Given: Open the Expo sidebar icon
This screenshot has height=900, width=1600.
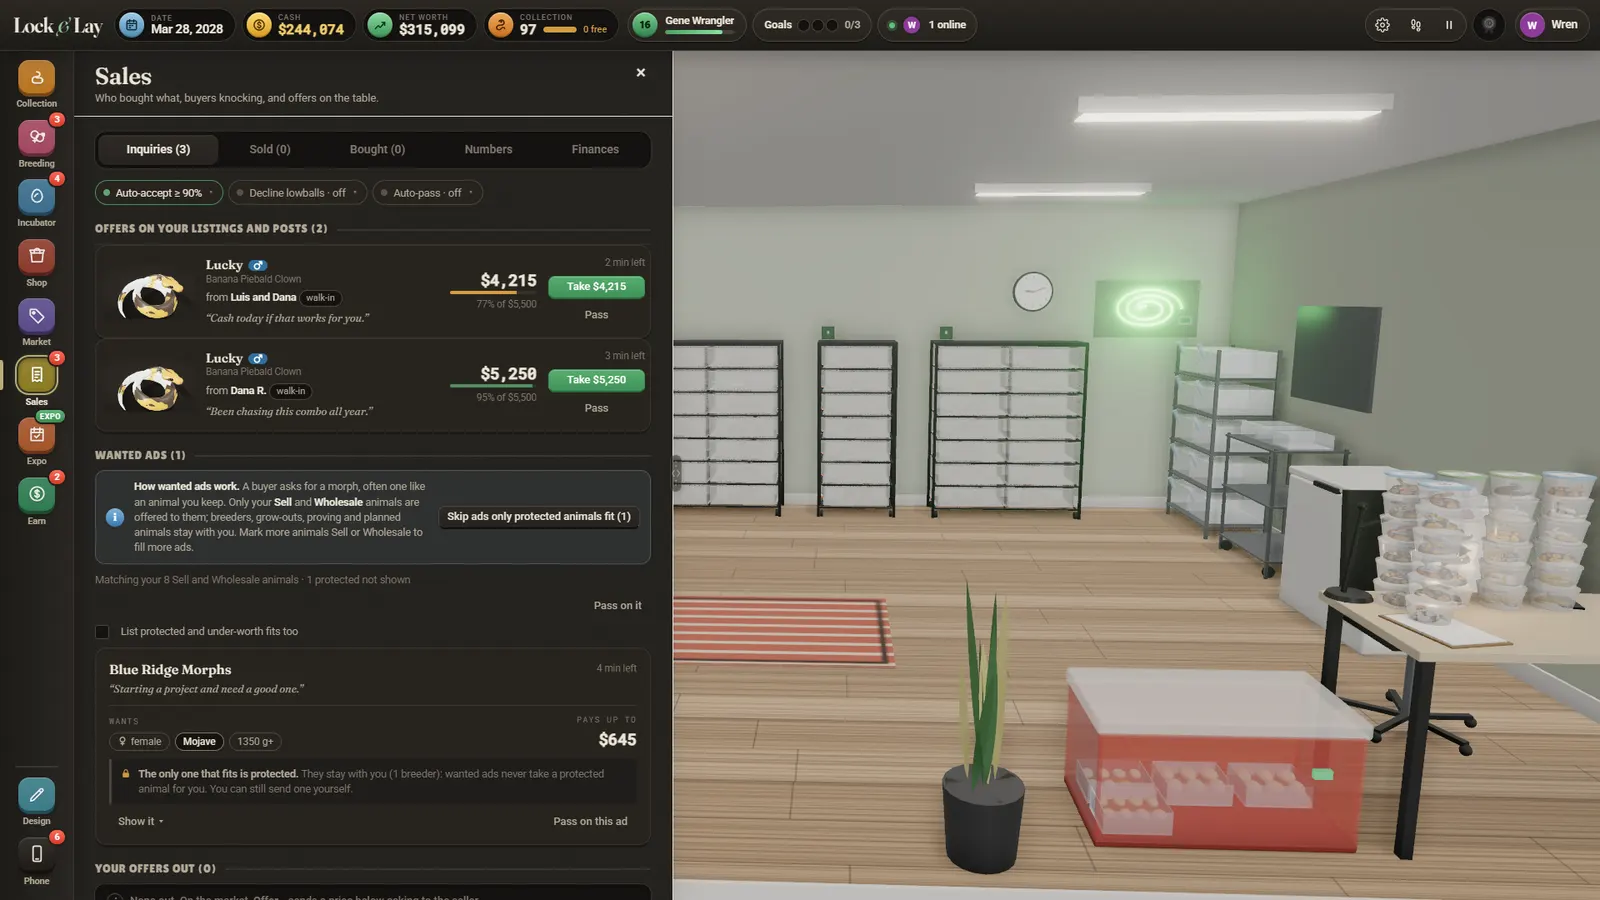Looking at the screenshot, I should 36,436.
